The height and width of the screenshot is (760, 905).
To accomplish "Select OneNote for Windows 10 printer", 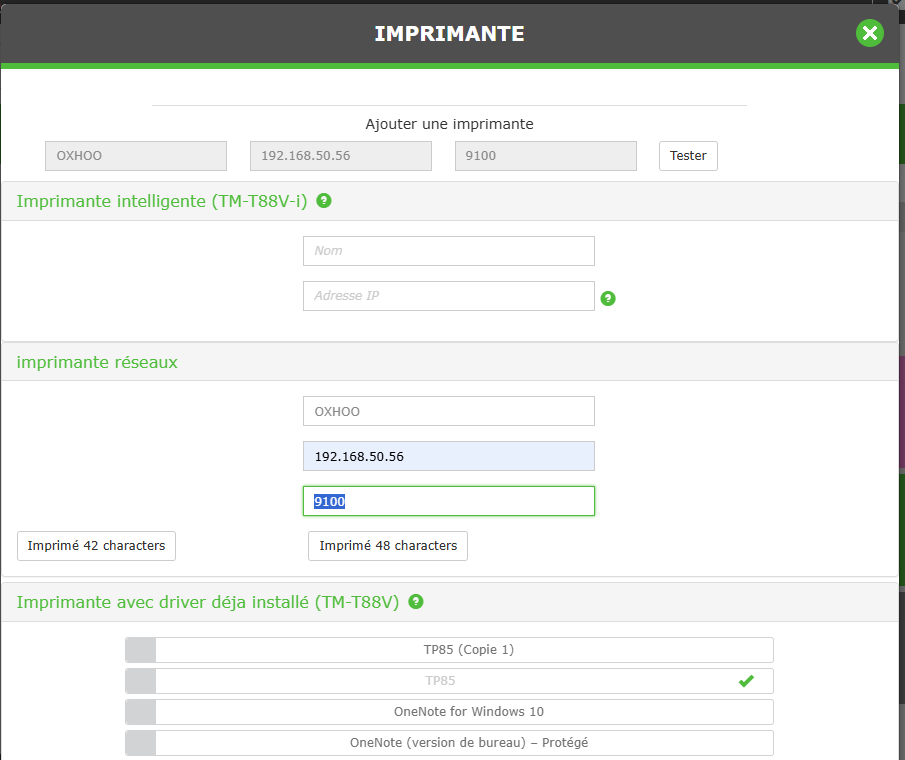I will click(x=449, y=712).
